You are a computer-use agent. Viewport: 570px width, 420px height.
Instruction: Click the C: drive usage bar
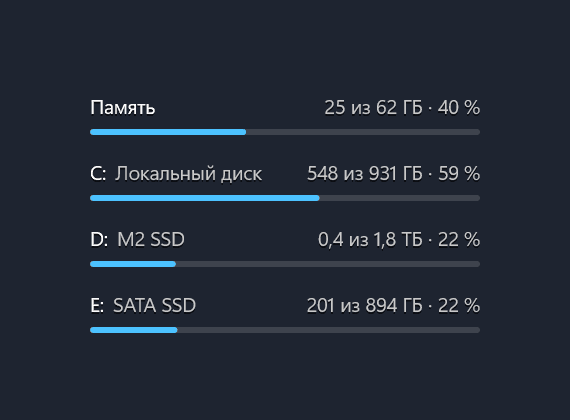point(285,198)
